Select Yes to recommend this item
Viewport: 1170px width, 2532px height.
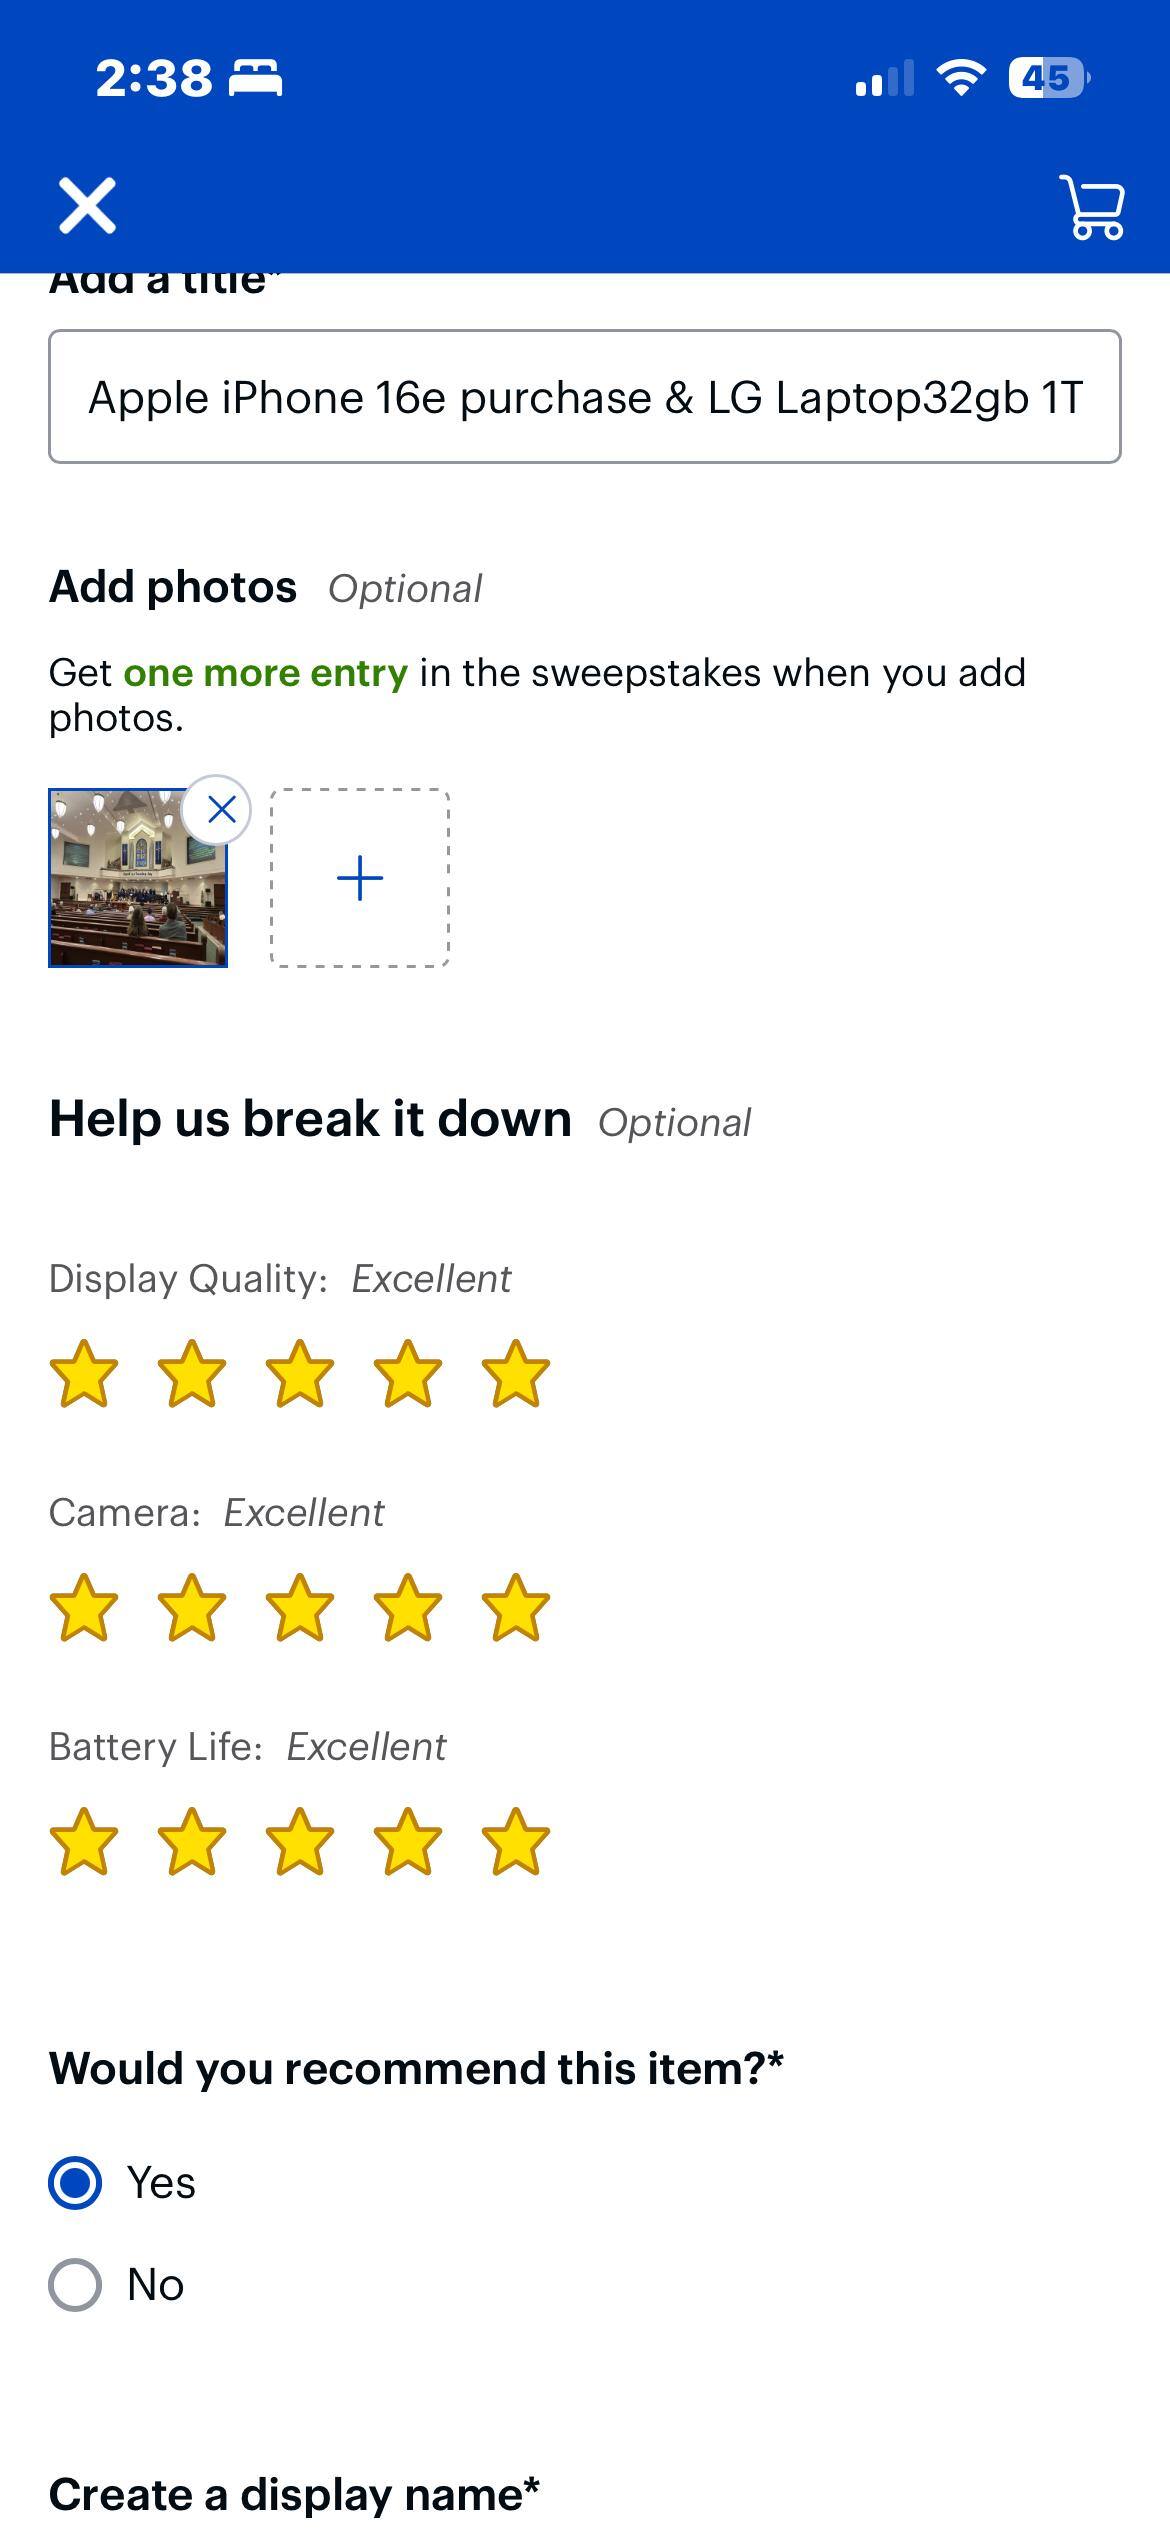[x=75, y=2183]
